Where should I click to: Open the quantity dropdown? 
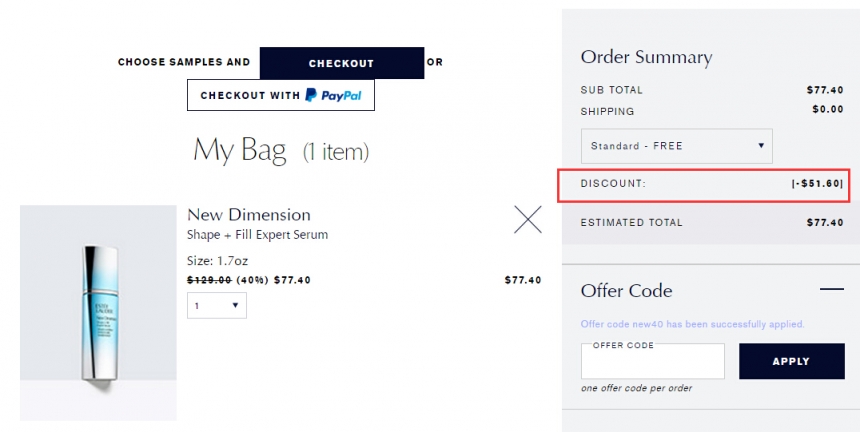(217, 305)
